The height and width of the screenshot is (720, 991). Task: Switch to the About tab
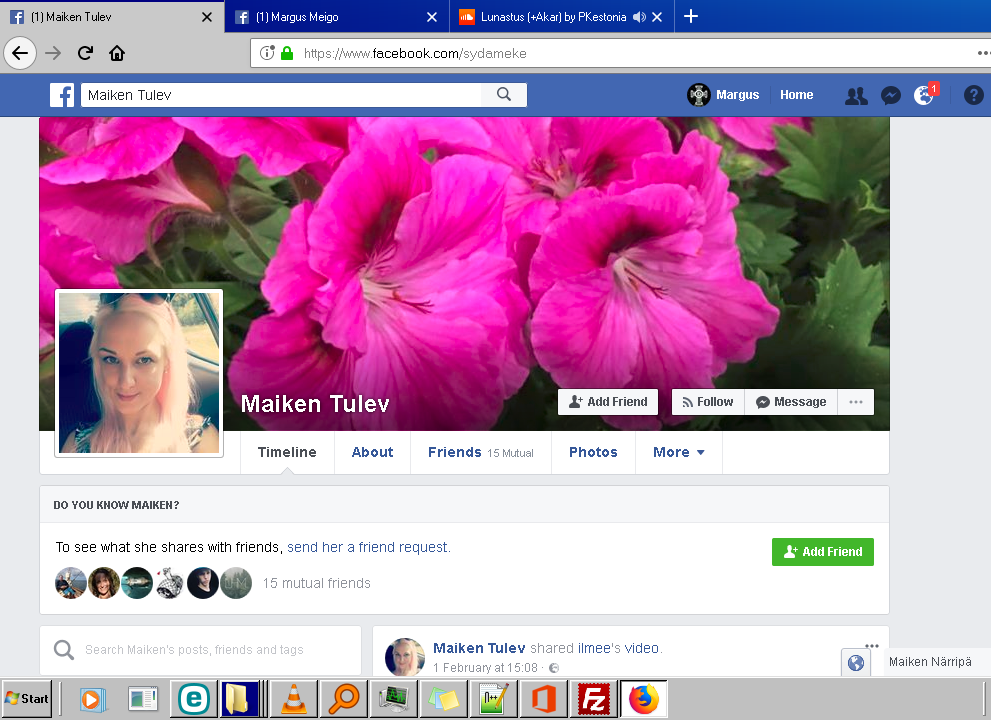pyautogui.click(x=372, y=453)
